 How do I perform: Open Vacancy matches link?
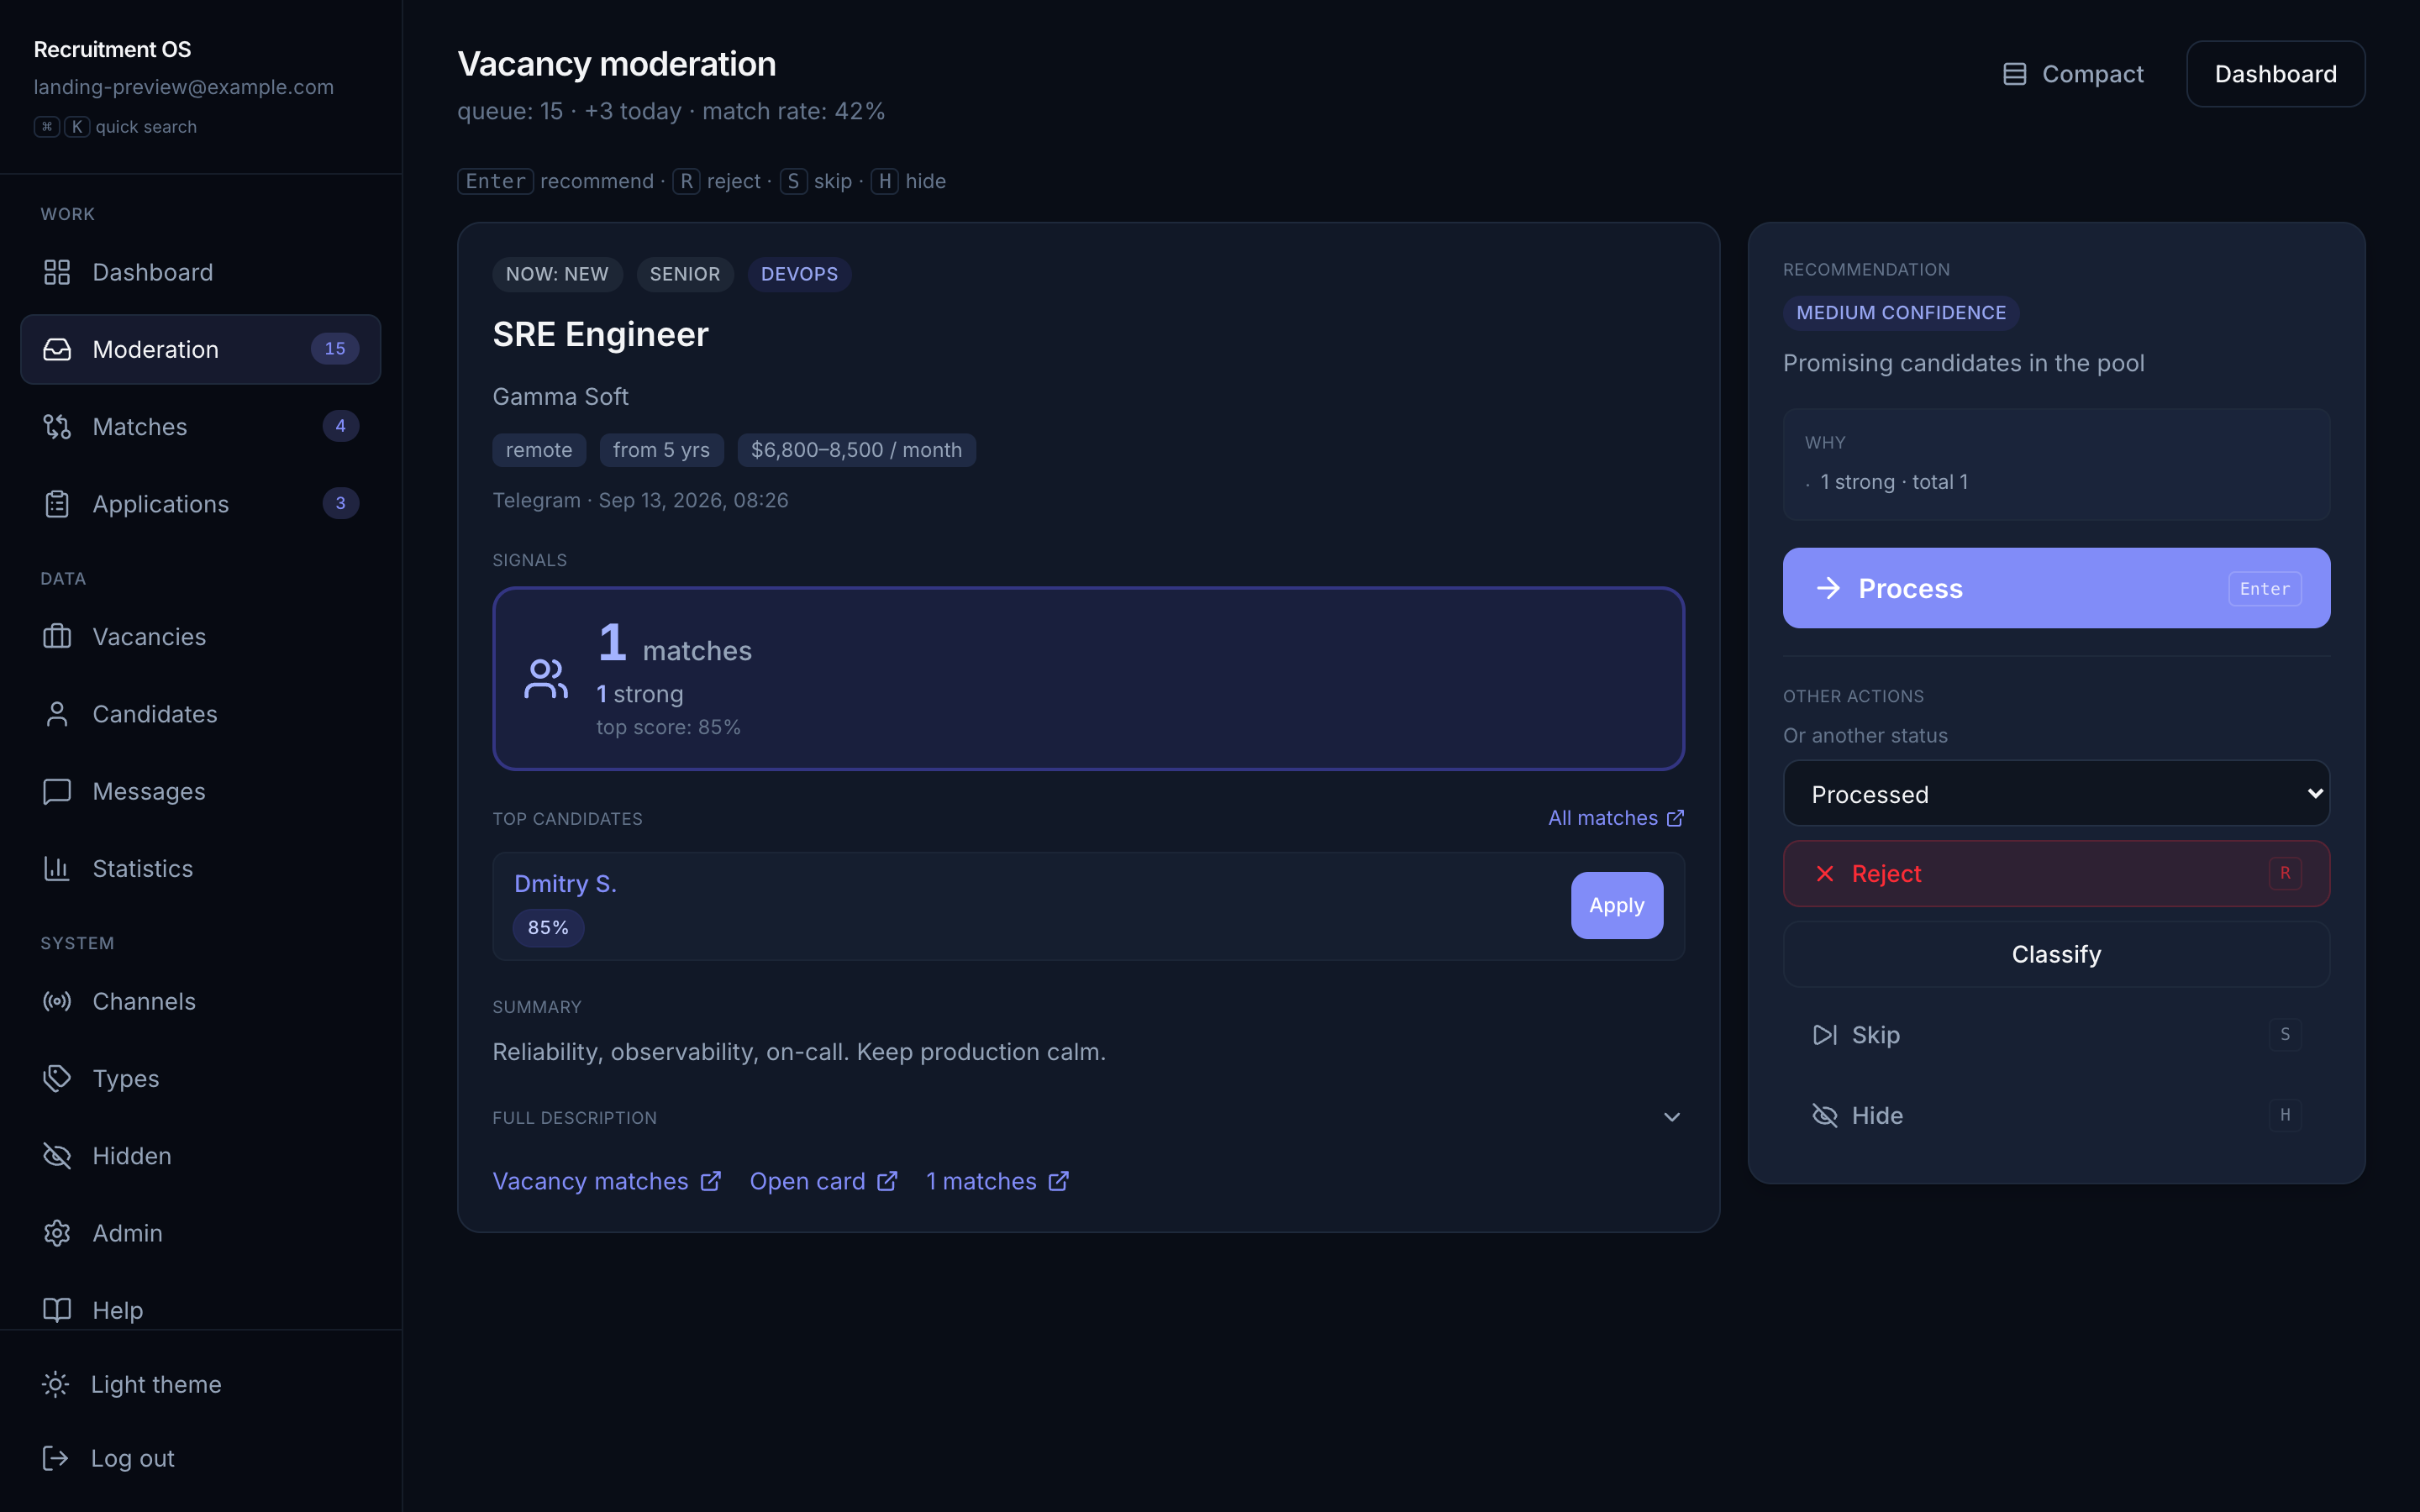[606, 1181]
